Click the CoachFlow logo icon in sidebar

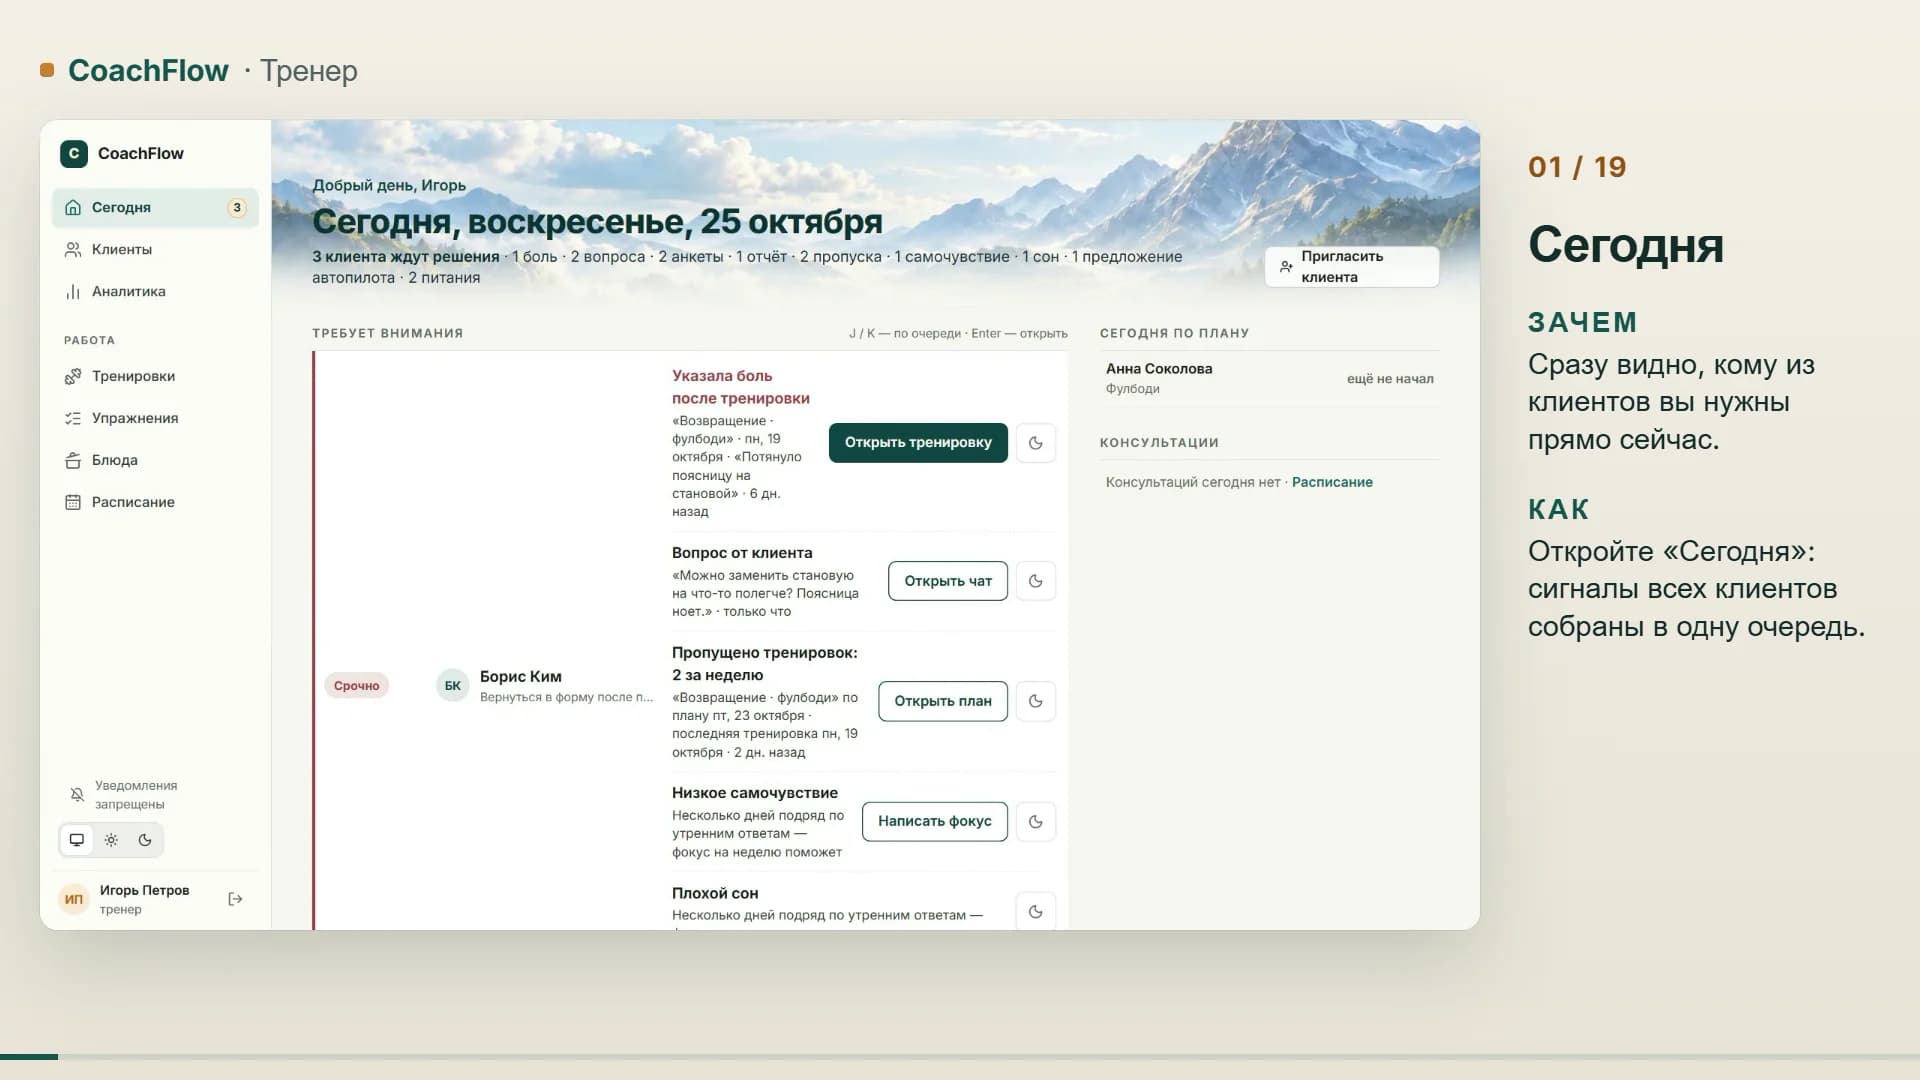coord(73,153)
